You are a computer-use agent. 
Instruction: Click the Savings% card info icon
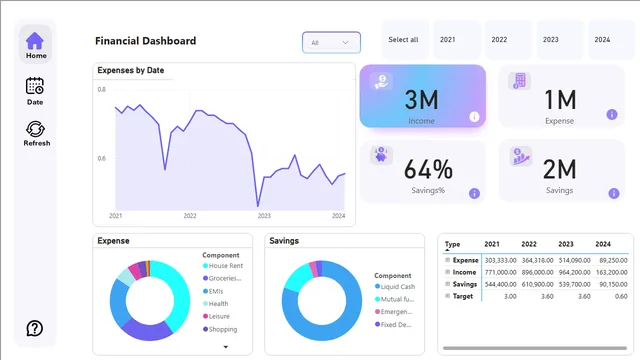point(474,193)
